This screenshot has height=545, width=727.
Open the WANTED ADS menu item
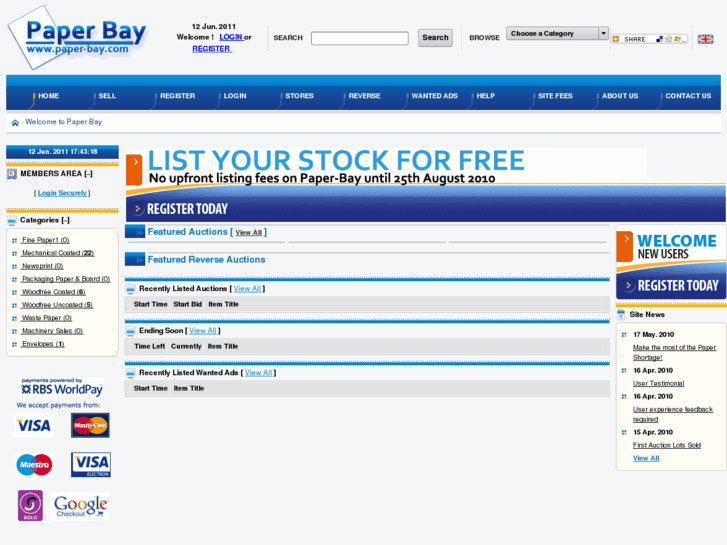pyautogui.click(x=434, y=96)
